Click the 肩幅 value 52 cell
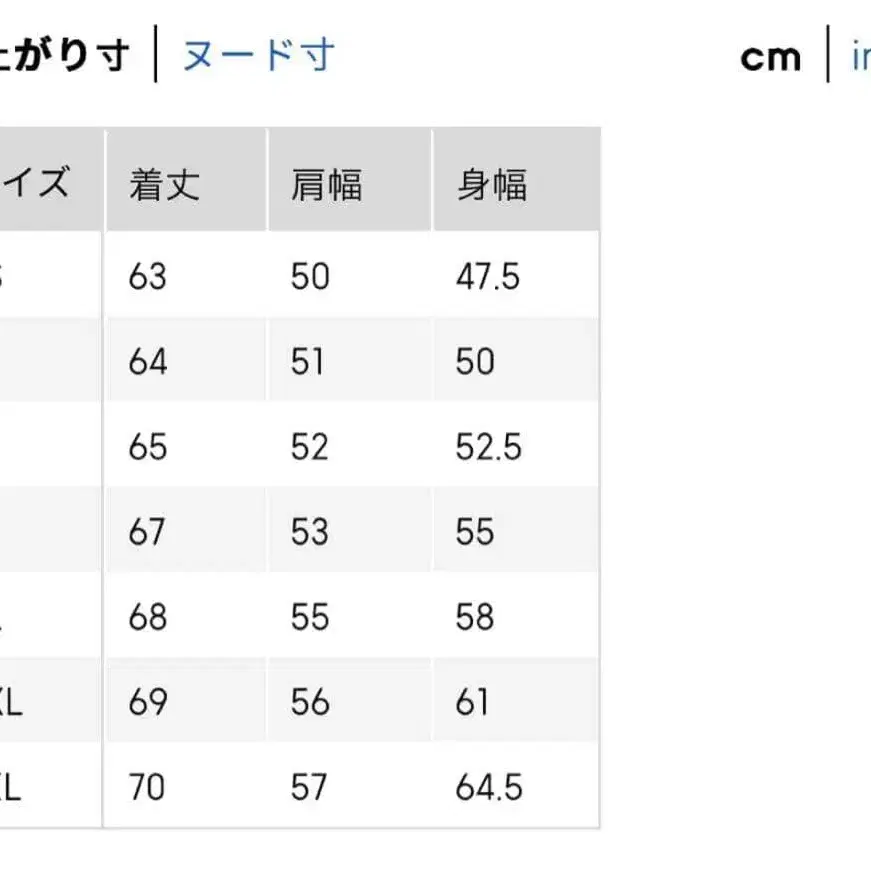The height and width of the screenshot is (871, 871). 312,446
